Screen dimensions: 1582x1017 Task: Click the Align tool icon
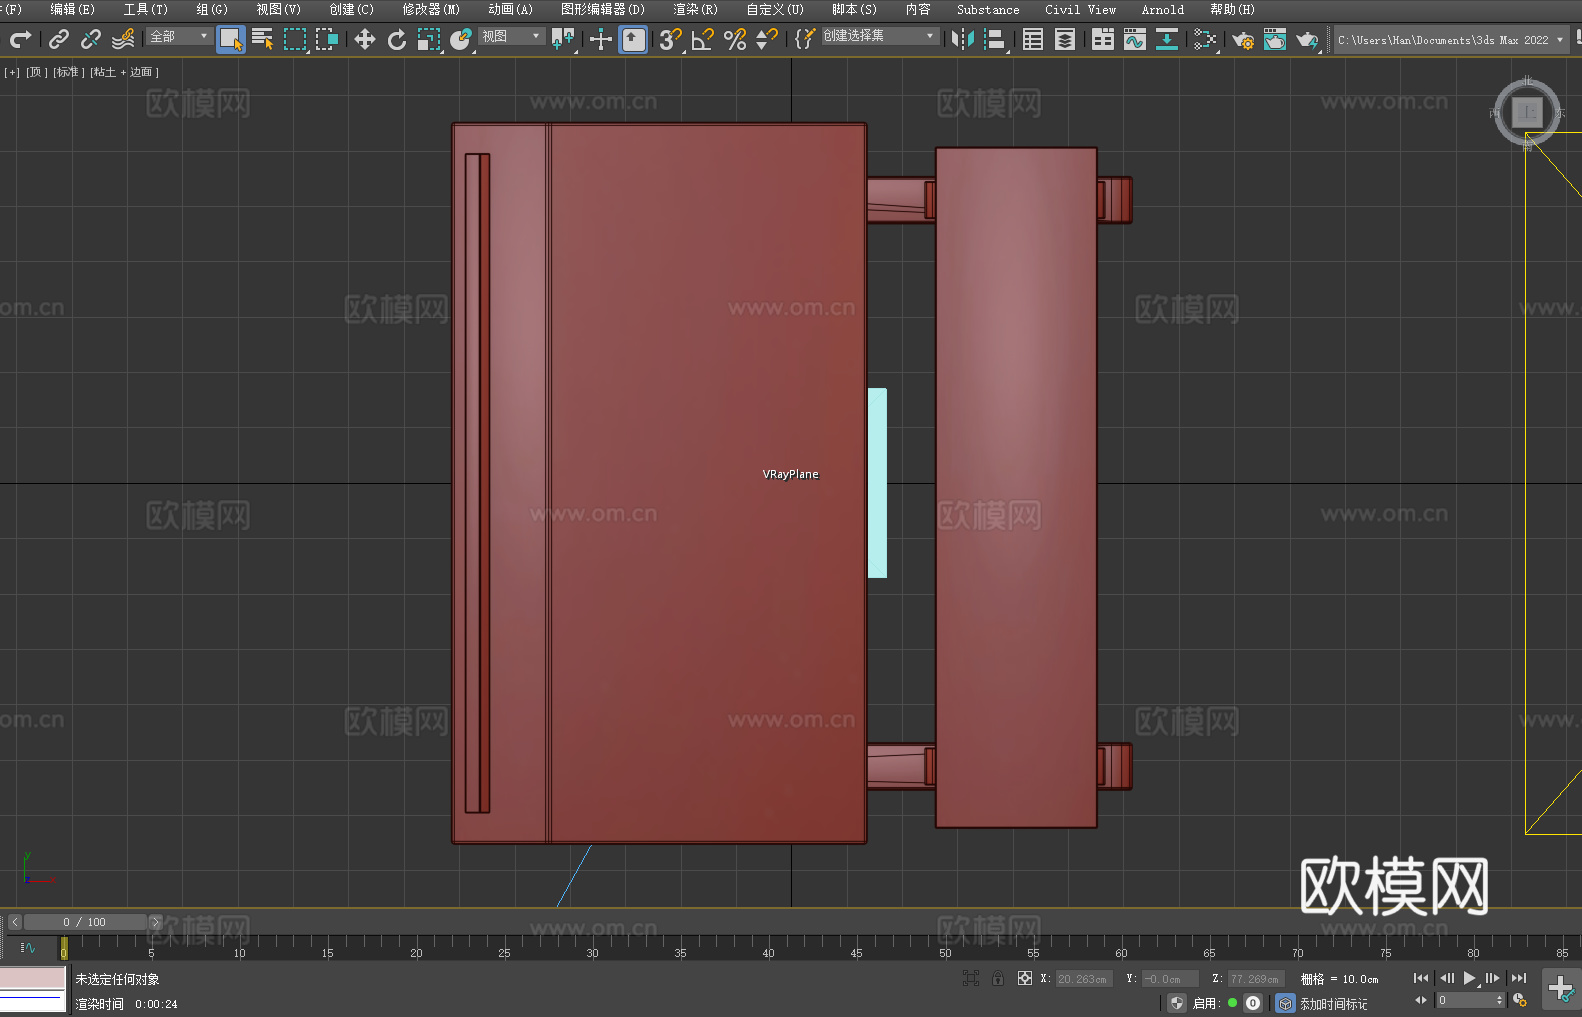pos(995,39)
